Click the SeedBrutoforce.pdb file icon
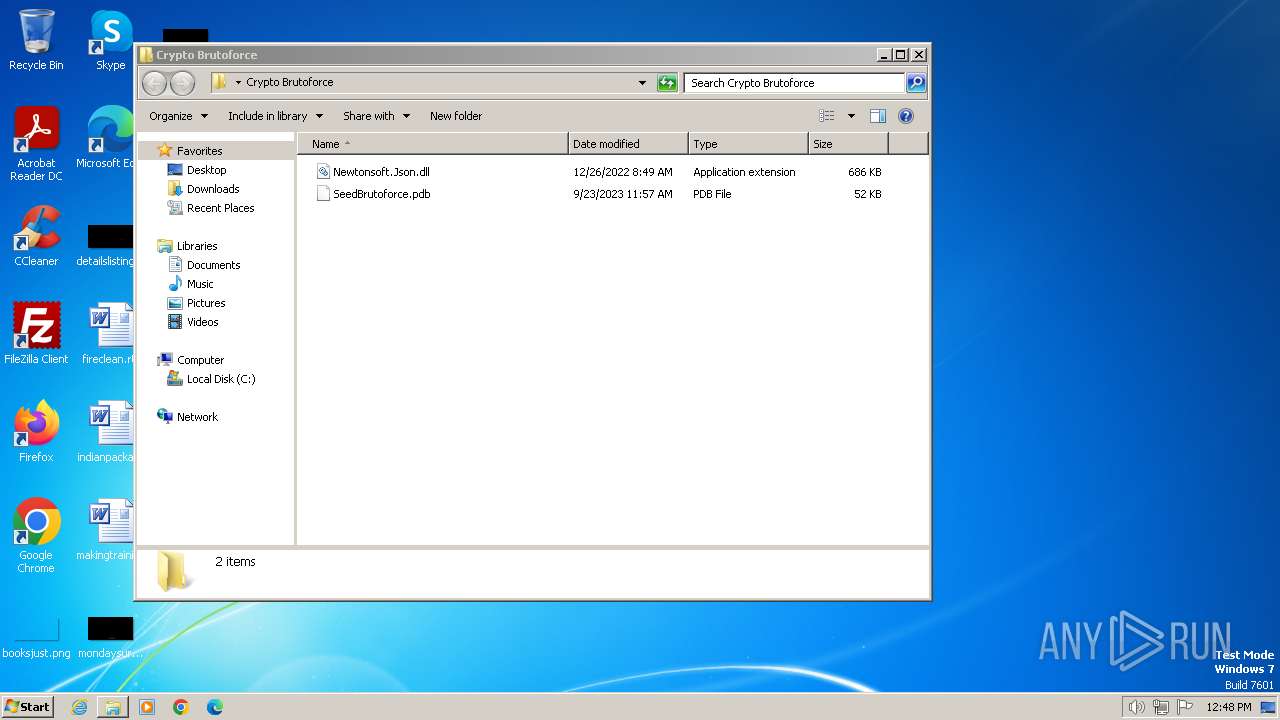Screen dimensions: 1280x720 323,194
